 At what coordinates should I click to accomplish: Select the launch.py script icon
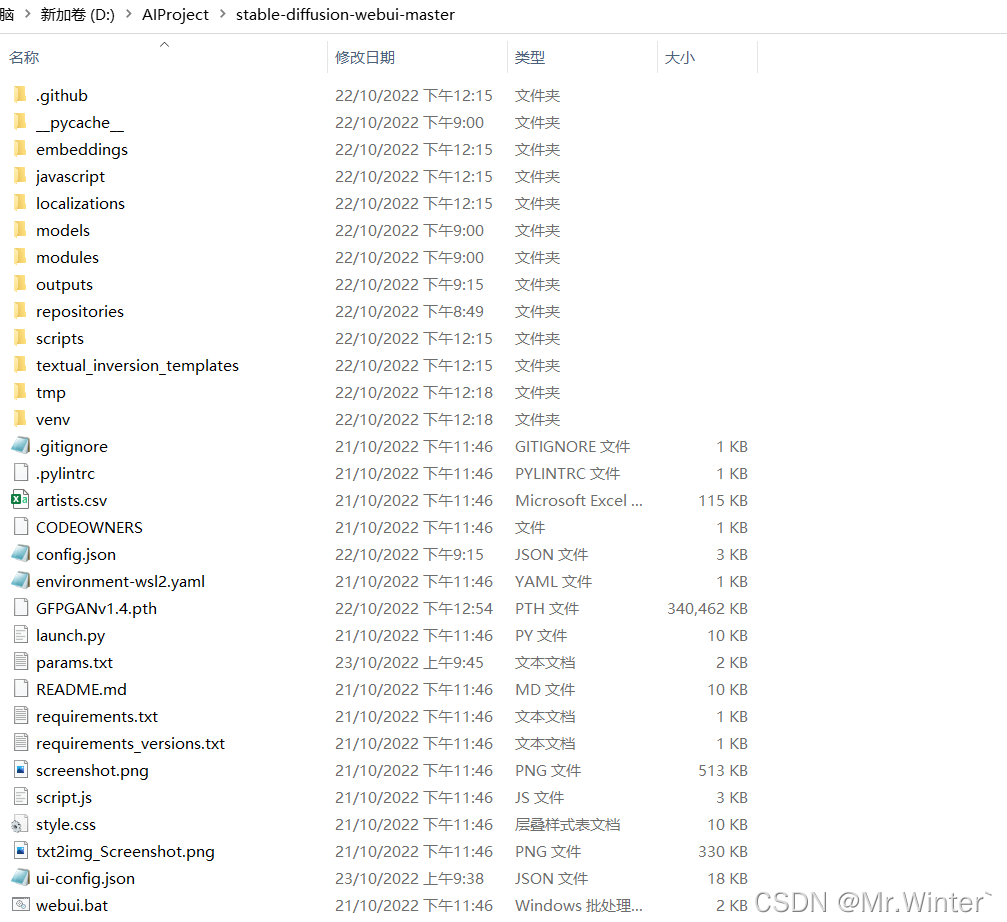pos(20,634)
